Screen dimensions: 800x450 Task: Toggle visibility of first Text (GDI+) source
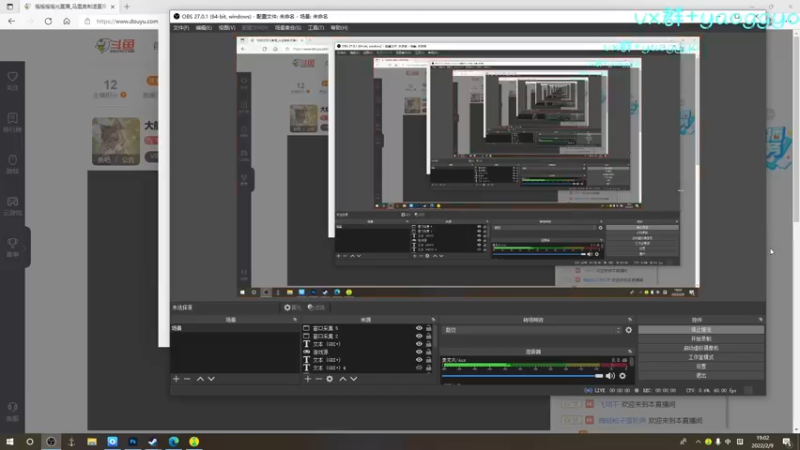coord(419,344)
